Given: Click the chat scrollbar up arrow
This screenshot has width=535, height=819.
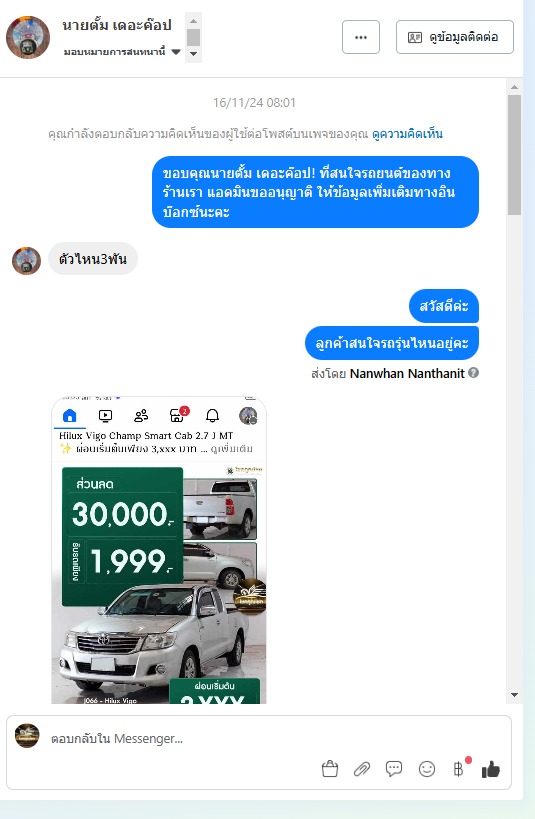Looking at the screenshot, I should (515, 87).
